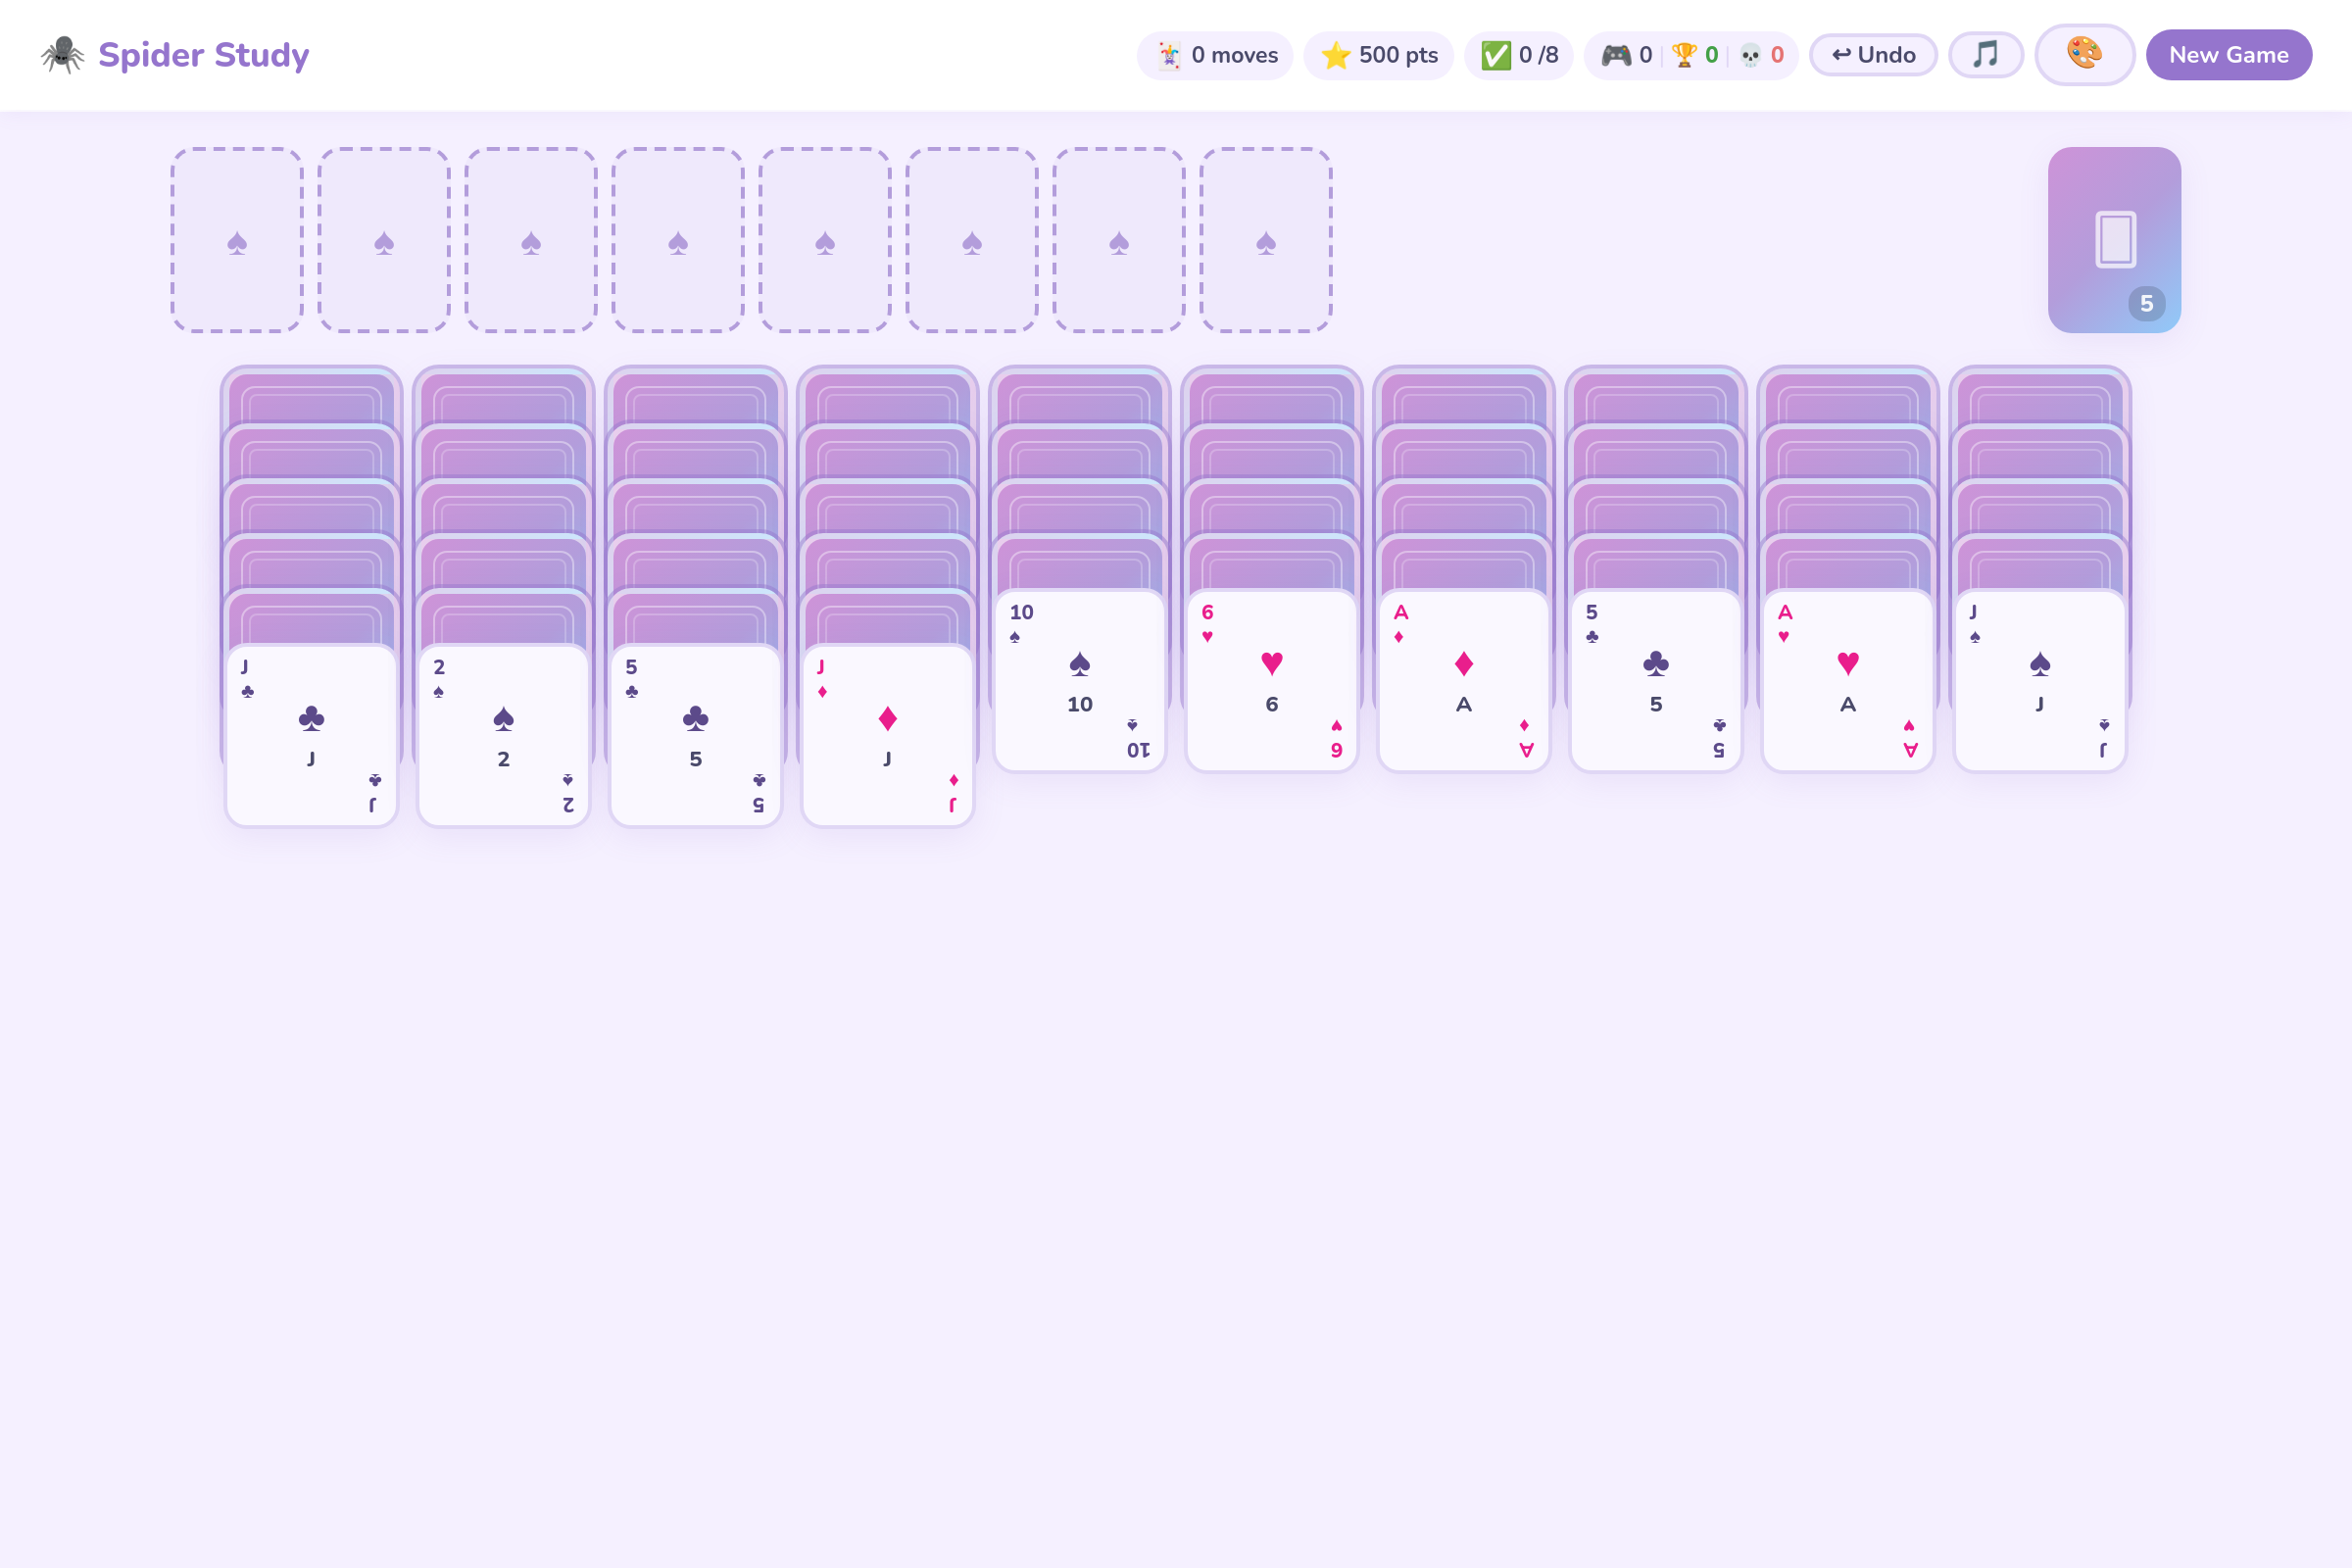
Task: Toggle music with the note icon
Action: coord(1986,55)
